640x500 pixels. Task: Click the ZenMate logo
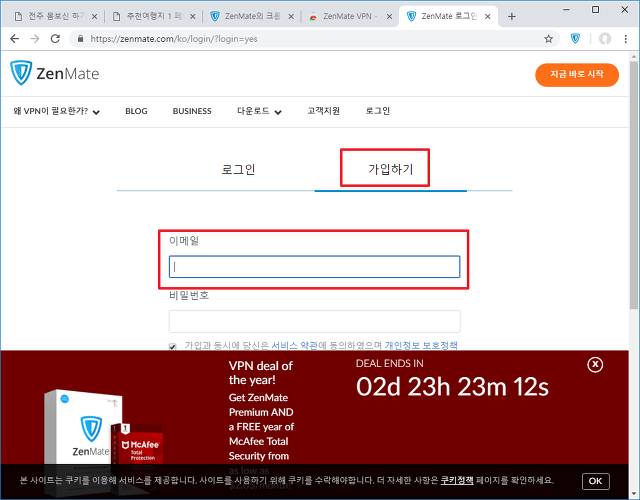(55, 73)
